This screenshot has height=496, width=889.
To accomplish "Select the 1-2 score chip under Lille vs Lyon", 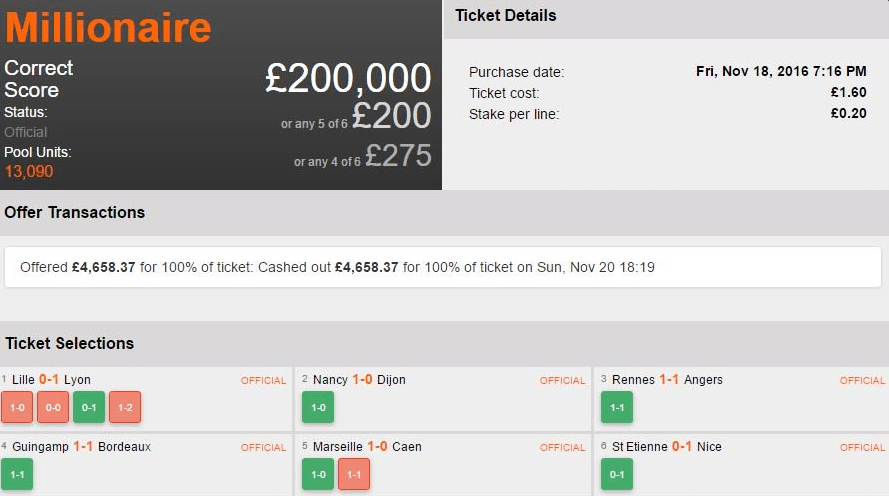I will [125, 407].
